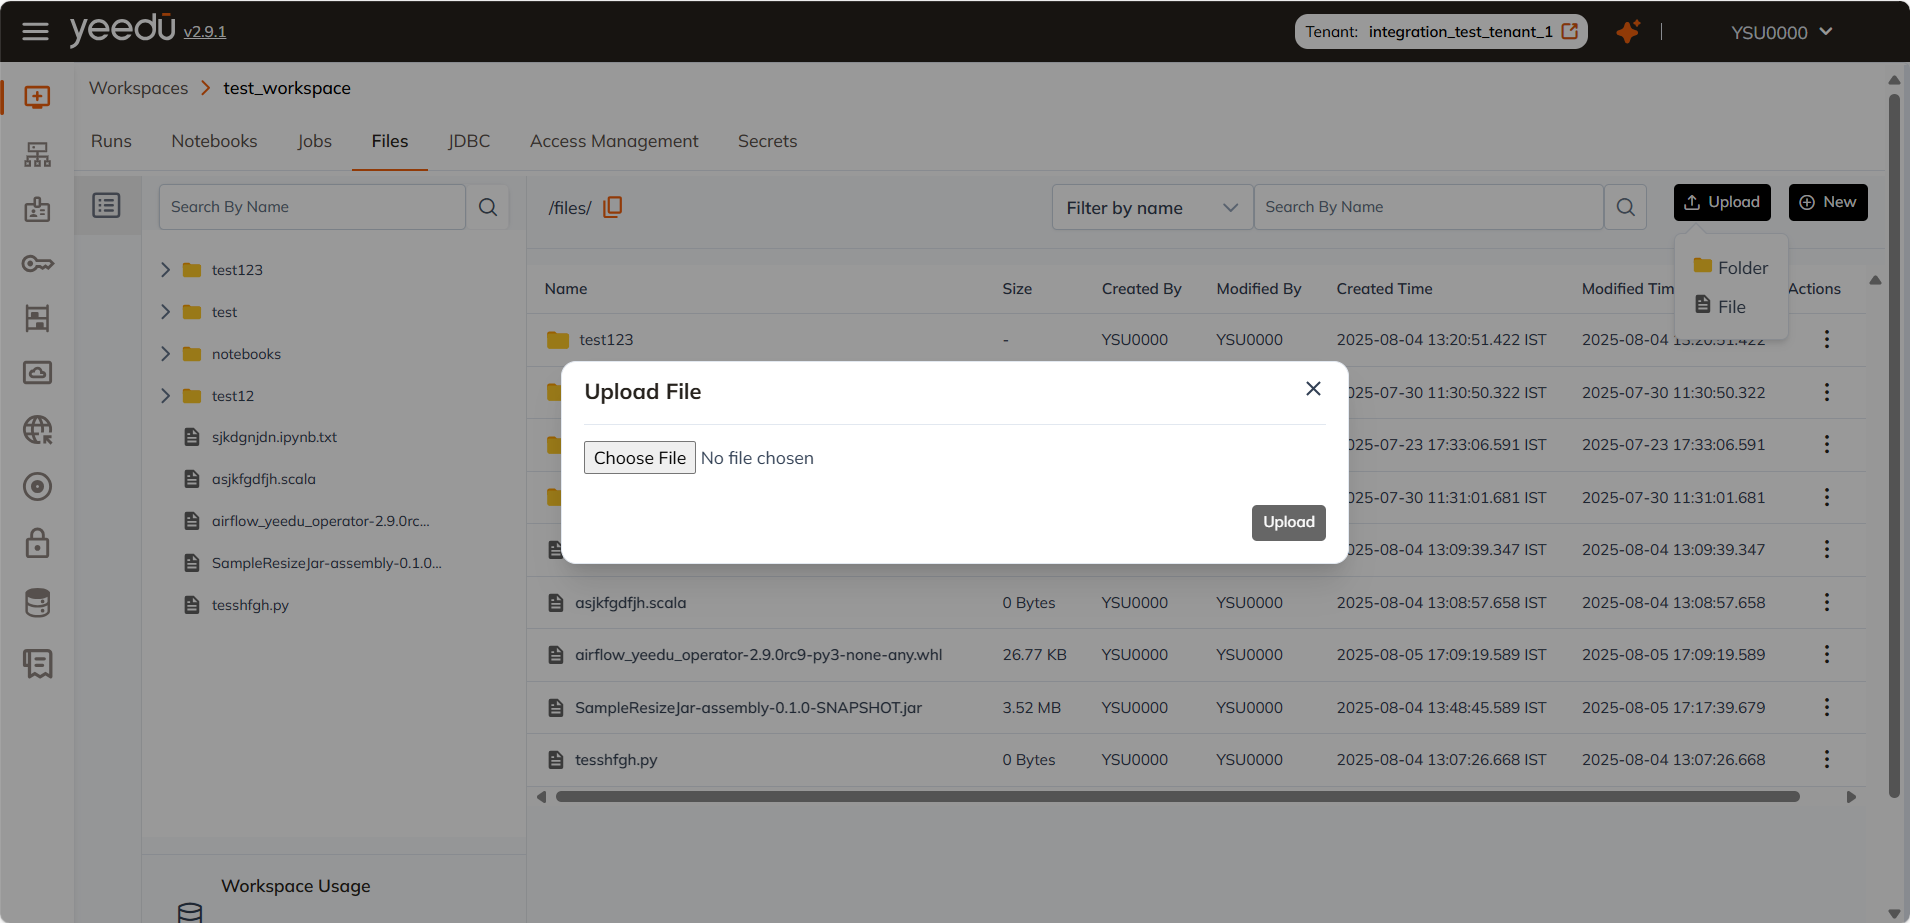Open the database icon near the sidebar bottom
Viewport: 1910px width, 923px height.
pyautogui.click(x=37, y=602)
